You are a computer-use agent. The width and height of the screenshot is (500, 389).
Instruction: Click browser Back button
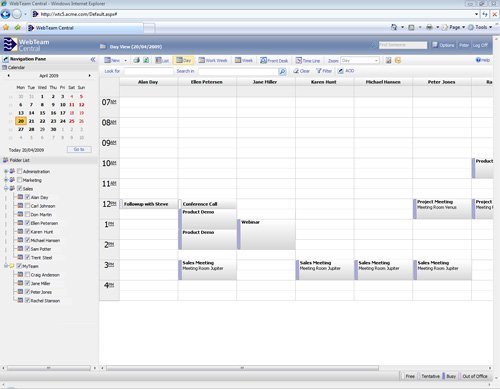[5, 14]
